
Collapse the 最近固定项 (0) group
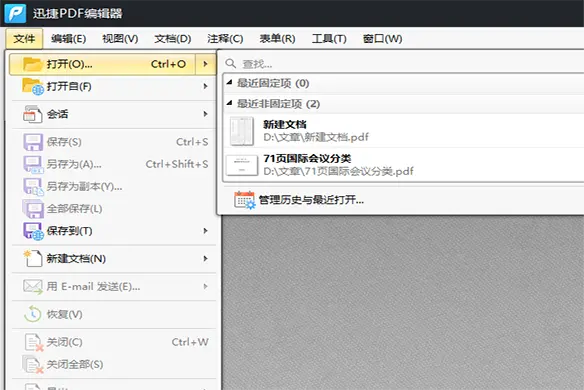click(x=229, y=82)
